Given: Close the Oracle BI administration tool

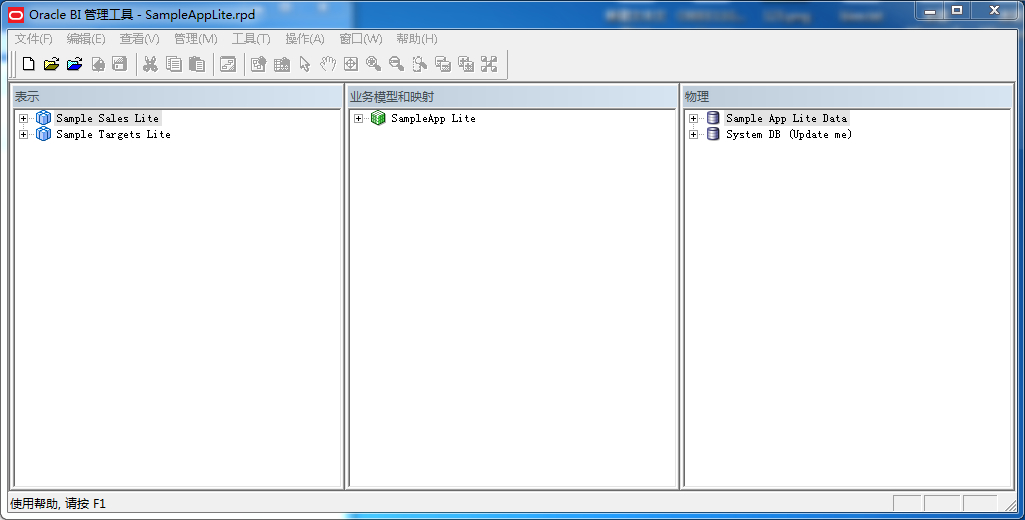Looking at the screenshot, I should (x=994, y=10).
